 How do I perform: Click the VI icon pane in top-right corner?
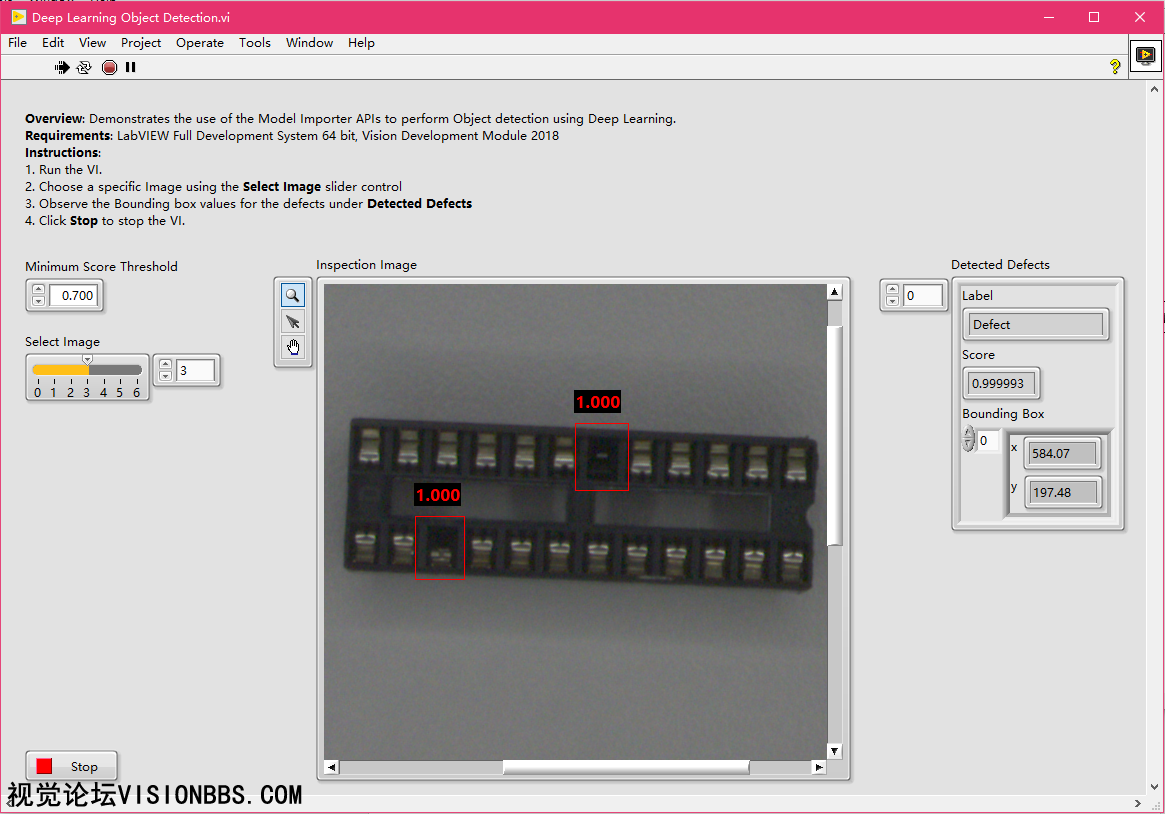(x=1145, y=56)
